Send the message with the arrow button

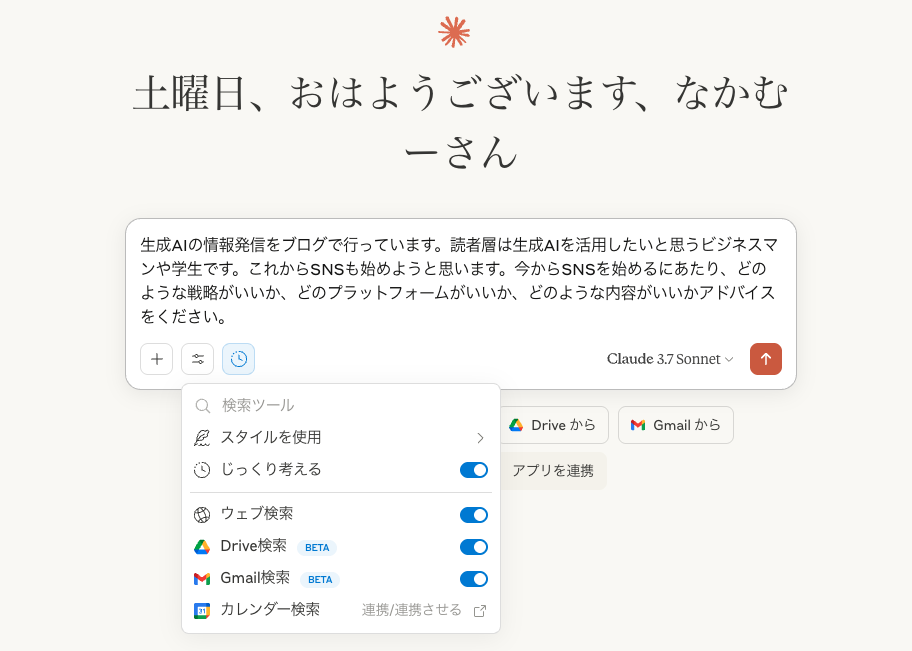point(766,359)
